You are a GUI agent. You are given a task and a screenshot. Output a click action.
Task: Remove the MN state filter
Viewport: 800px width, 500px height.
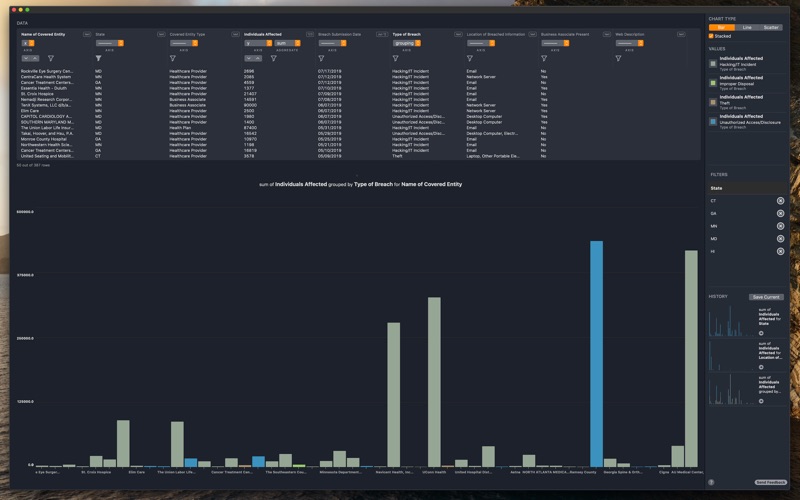pyautogui.click(x=780, y=226)
